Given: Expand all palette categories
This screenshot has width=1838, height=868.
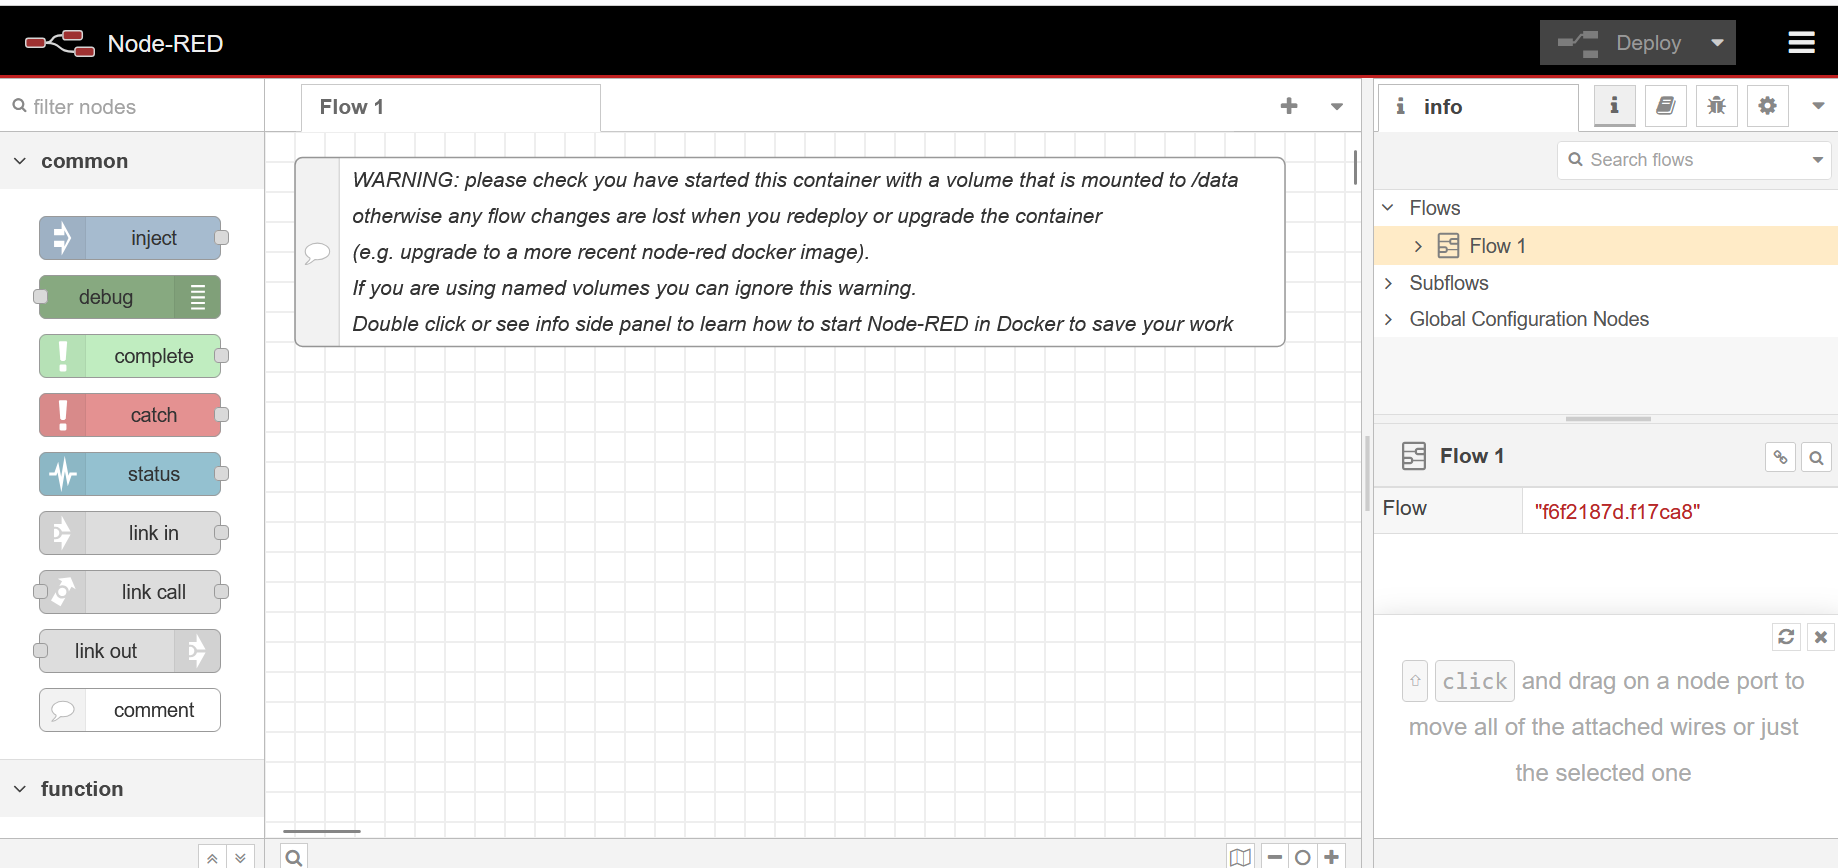Looking at the screenshot, I should 240,857.
